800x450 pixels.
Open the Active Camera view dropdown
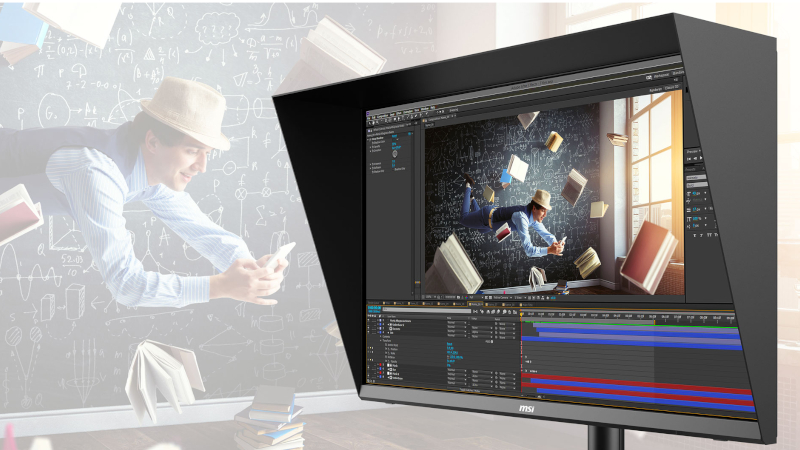[502, 297]
